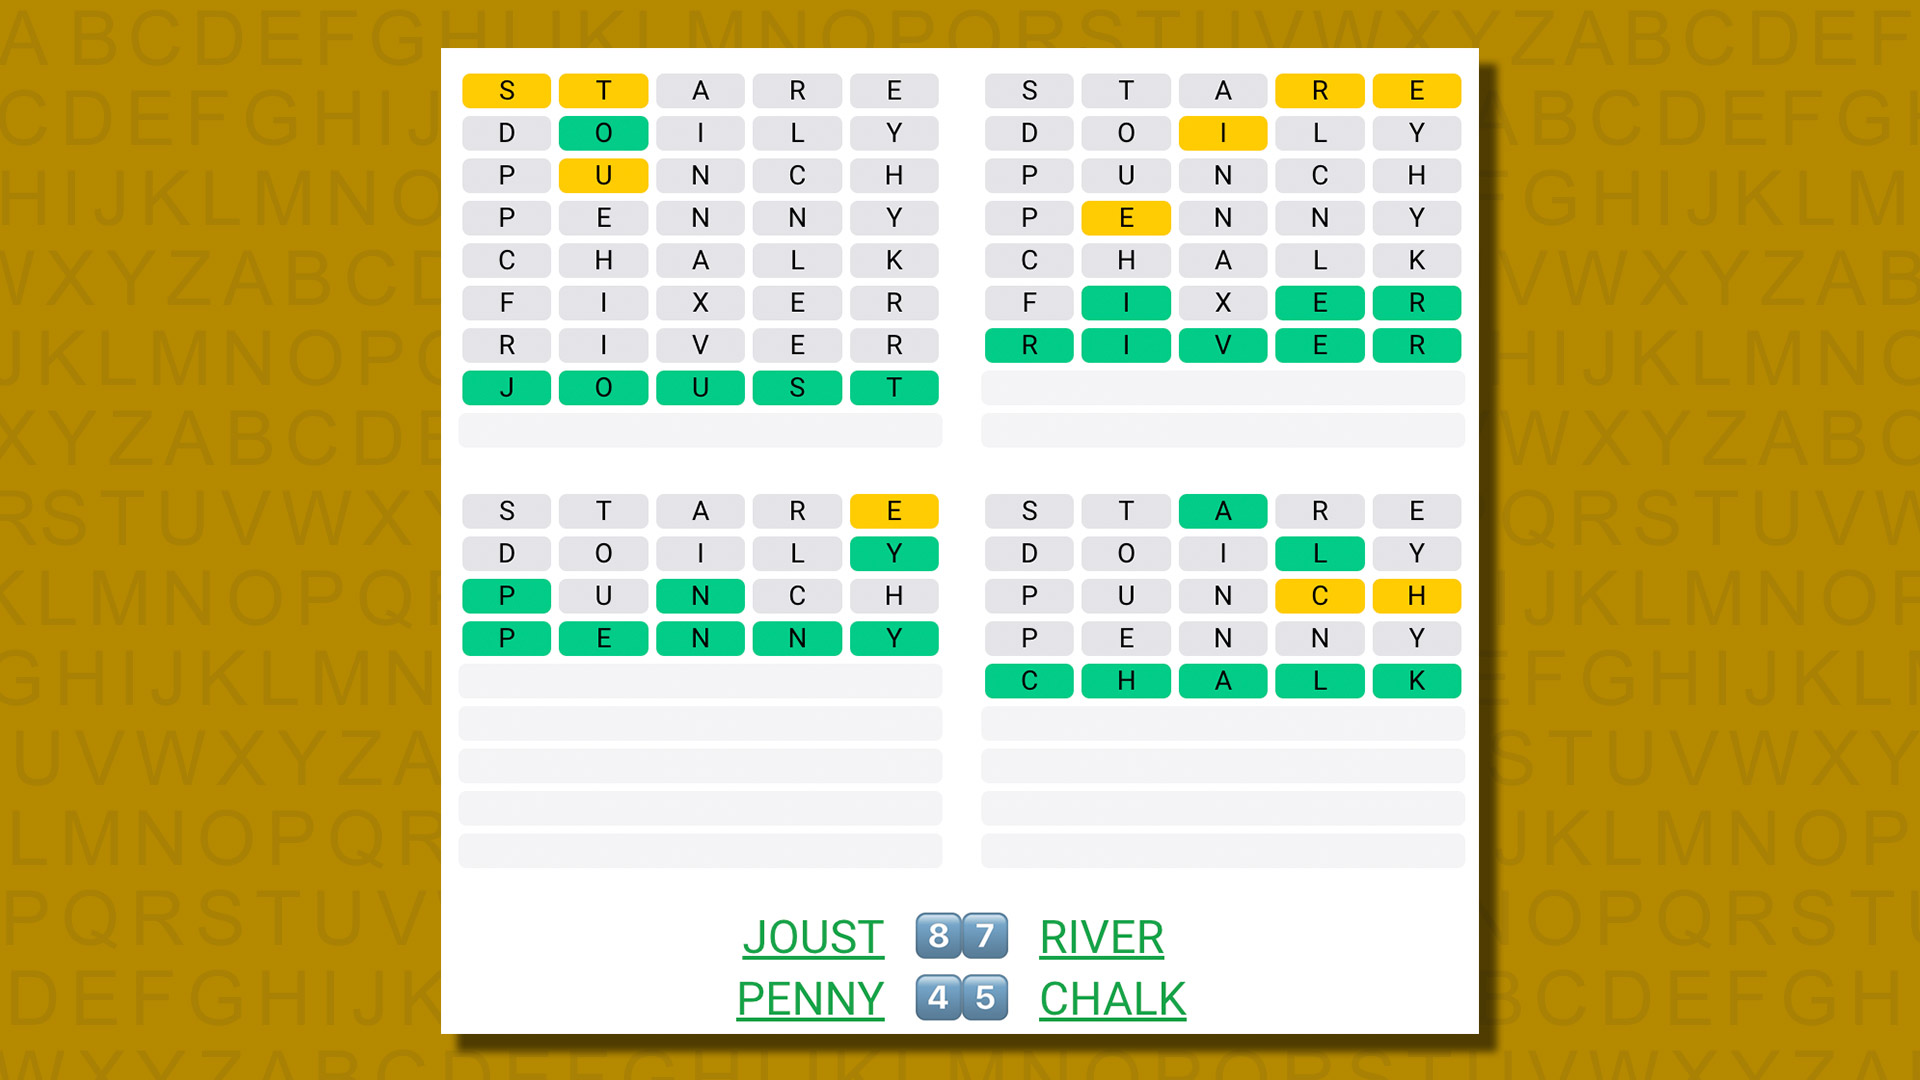Screen dimensions: 1920x1080
Task: Click the green RIVER word link
Action: pos(1101,936)
